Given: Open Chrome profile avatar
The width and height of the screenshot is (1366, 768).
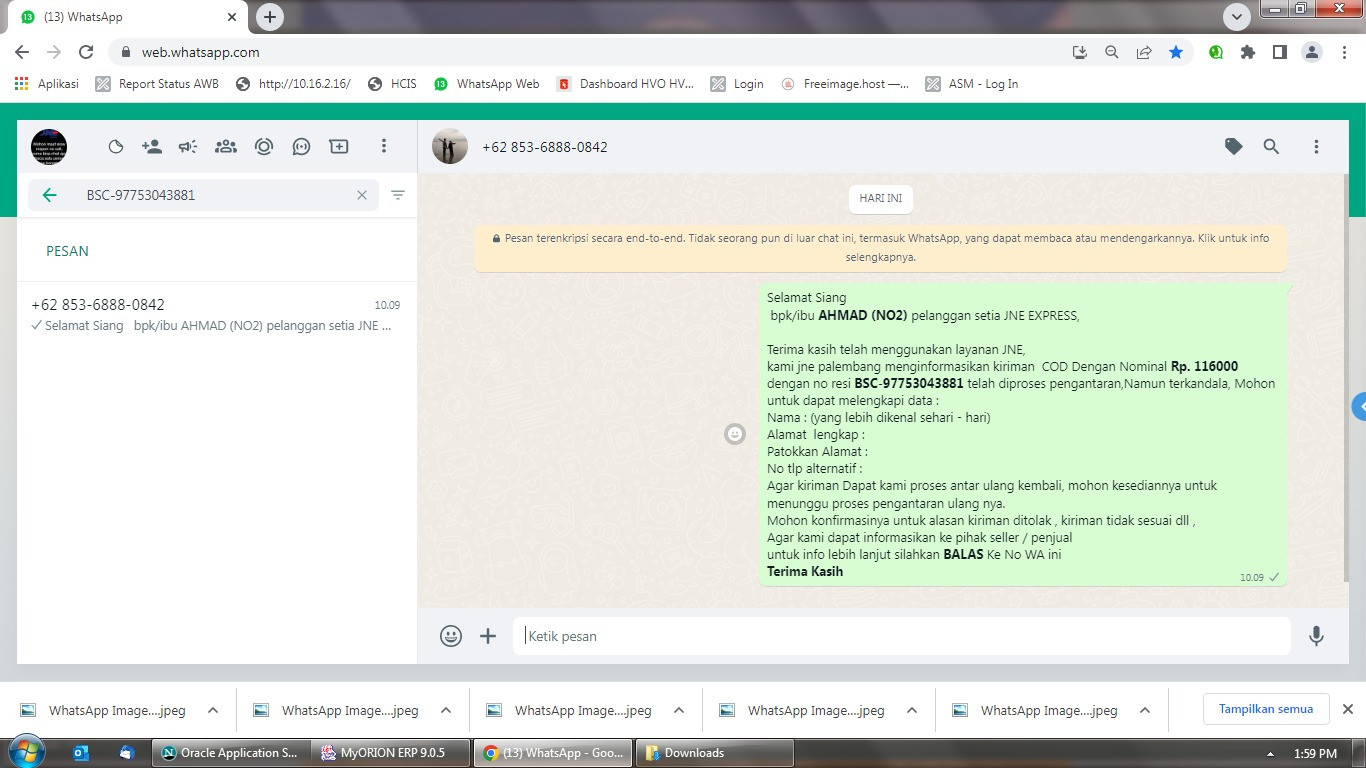Looking at the screenshot, I should (1312, 52).
